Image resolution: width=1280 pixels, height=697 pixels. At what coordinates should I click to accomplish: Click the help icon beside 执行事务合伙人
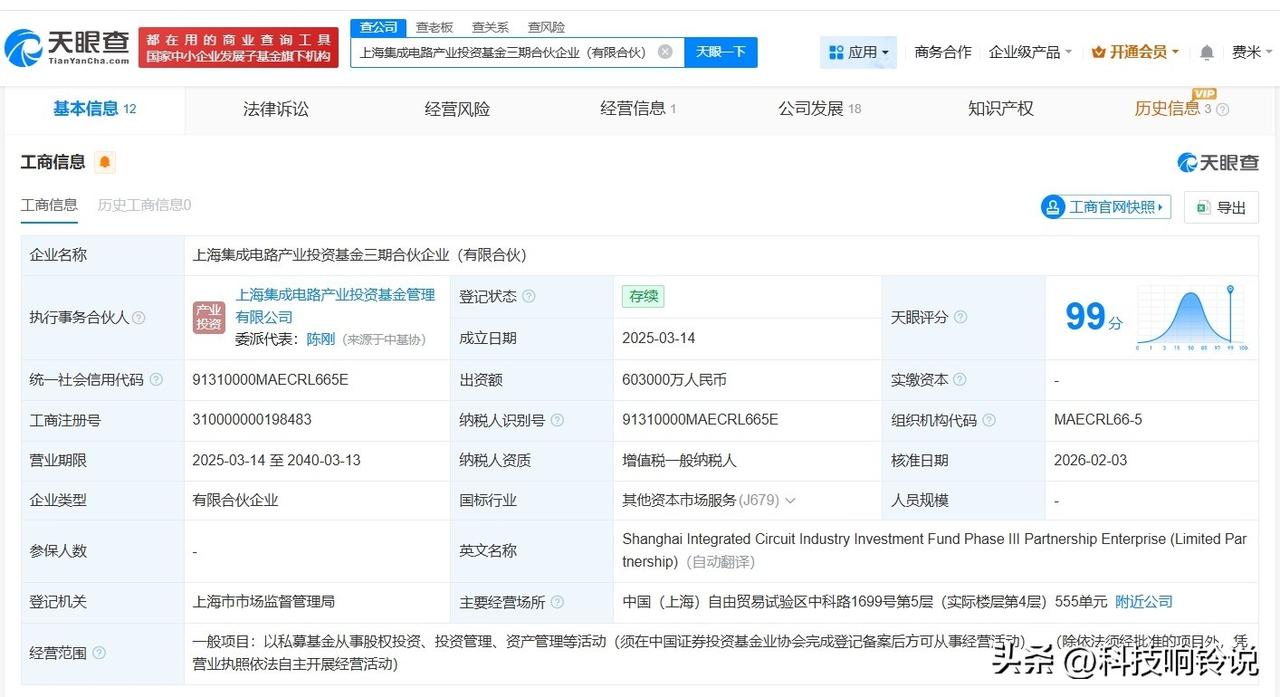tap(139, 317)
